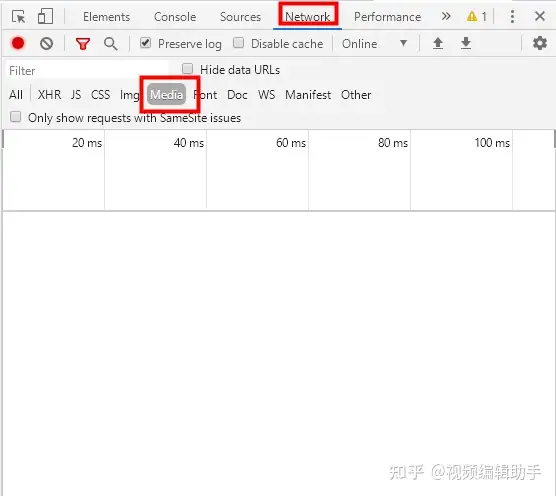The height and width of the screenshot is (496, 556).
Task: Activate the inspect element picker icon
Action: point(18,16)
